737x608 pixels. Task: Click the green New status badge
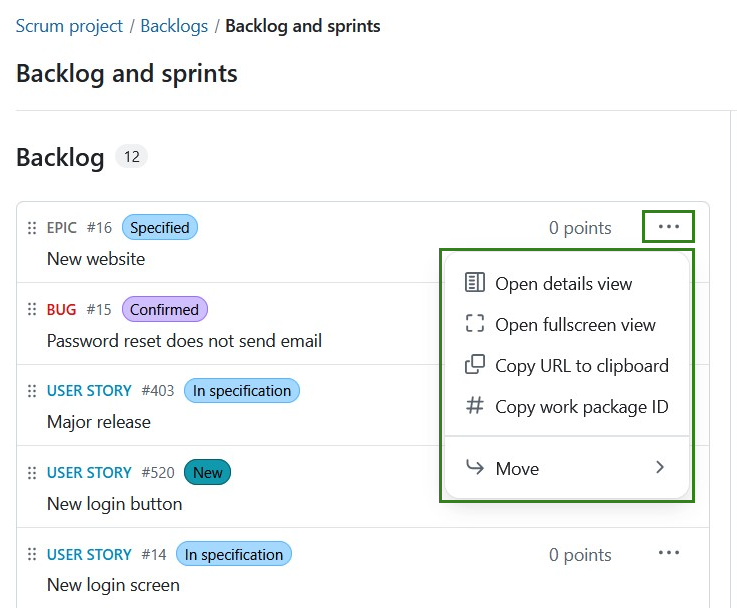[207, 473]
